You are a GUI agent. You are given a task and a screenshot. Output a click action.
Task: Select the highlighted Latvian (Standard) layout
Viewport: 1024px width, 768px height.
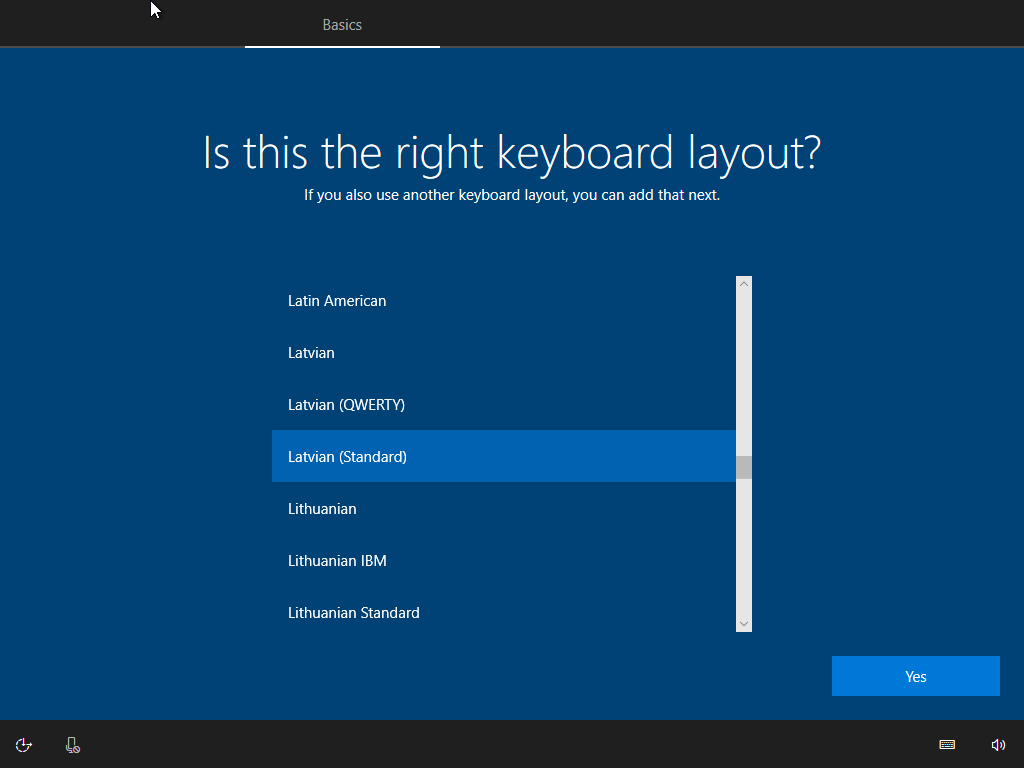pos(347,457)
